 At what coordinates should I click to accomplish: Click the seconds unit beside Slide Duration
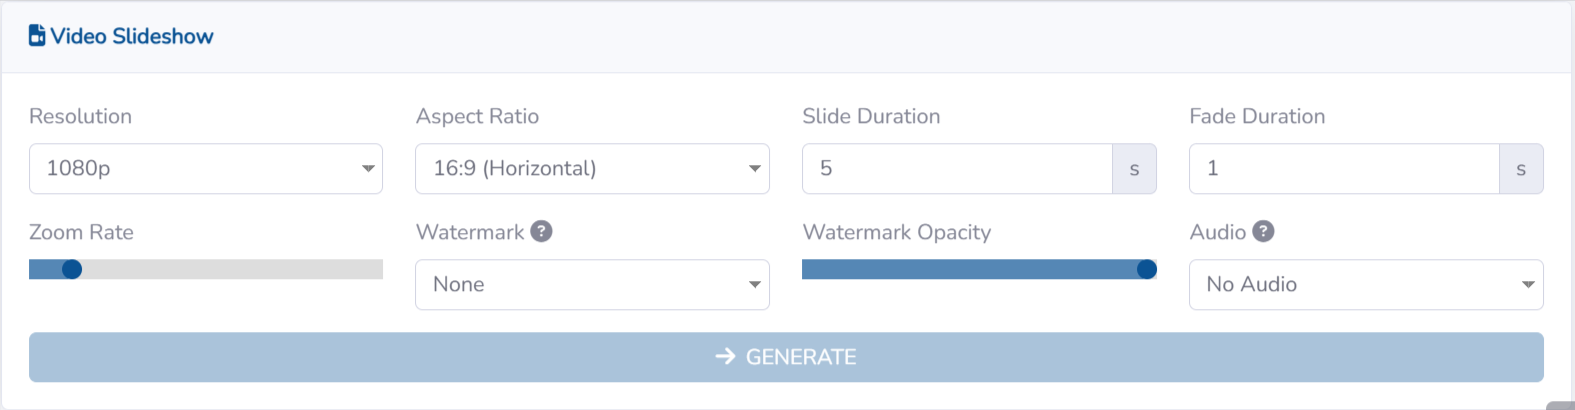pos(1134,169)
